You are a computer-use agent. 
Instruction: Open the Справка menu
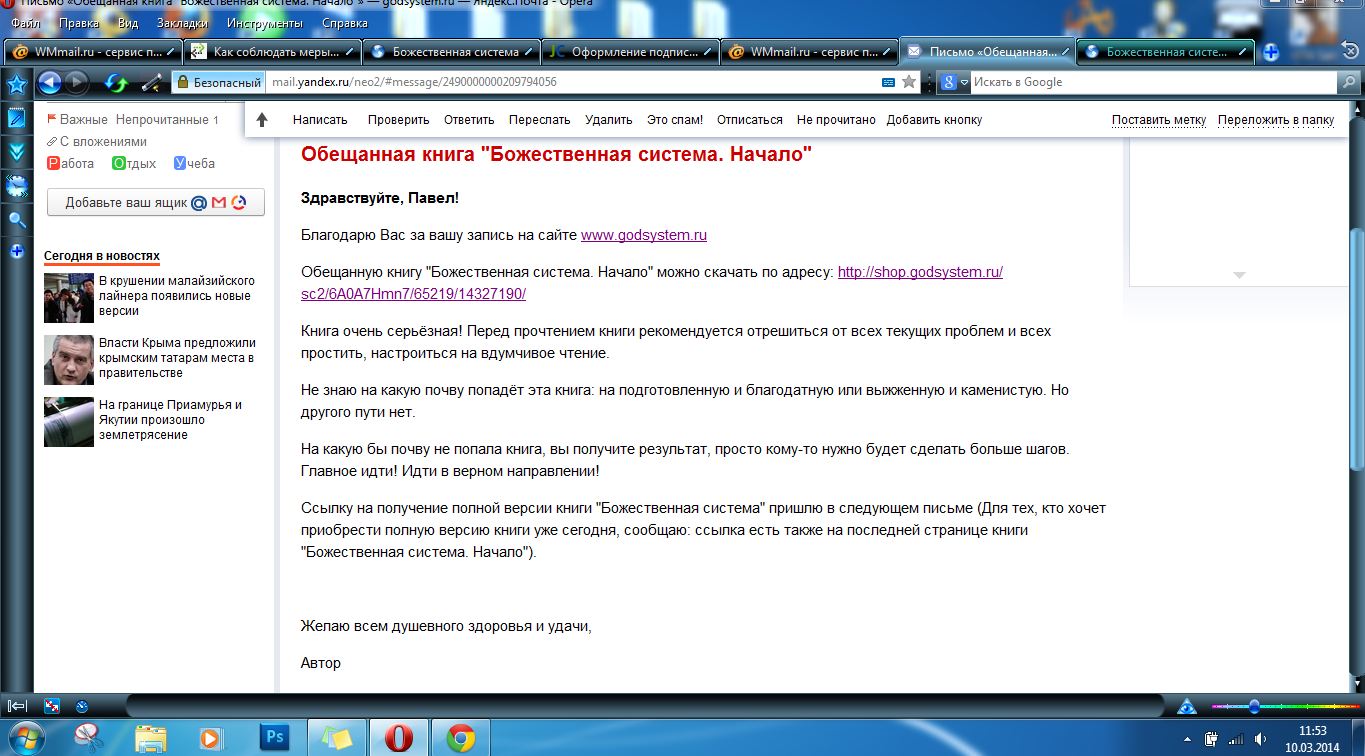tap(345, 23)
